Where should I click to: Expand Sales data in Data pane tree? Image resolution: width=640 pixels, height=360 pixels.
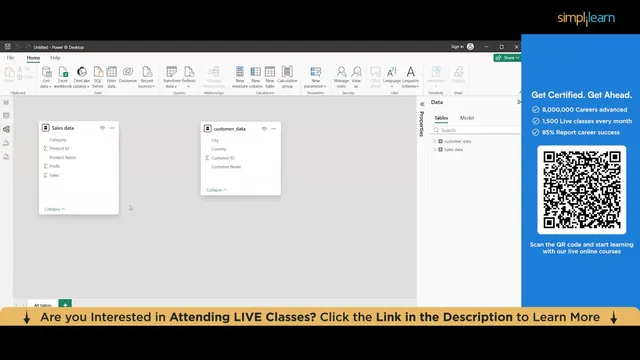pyautogui.click(x=435, y=150)
